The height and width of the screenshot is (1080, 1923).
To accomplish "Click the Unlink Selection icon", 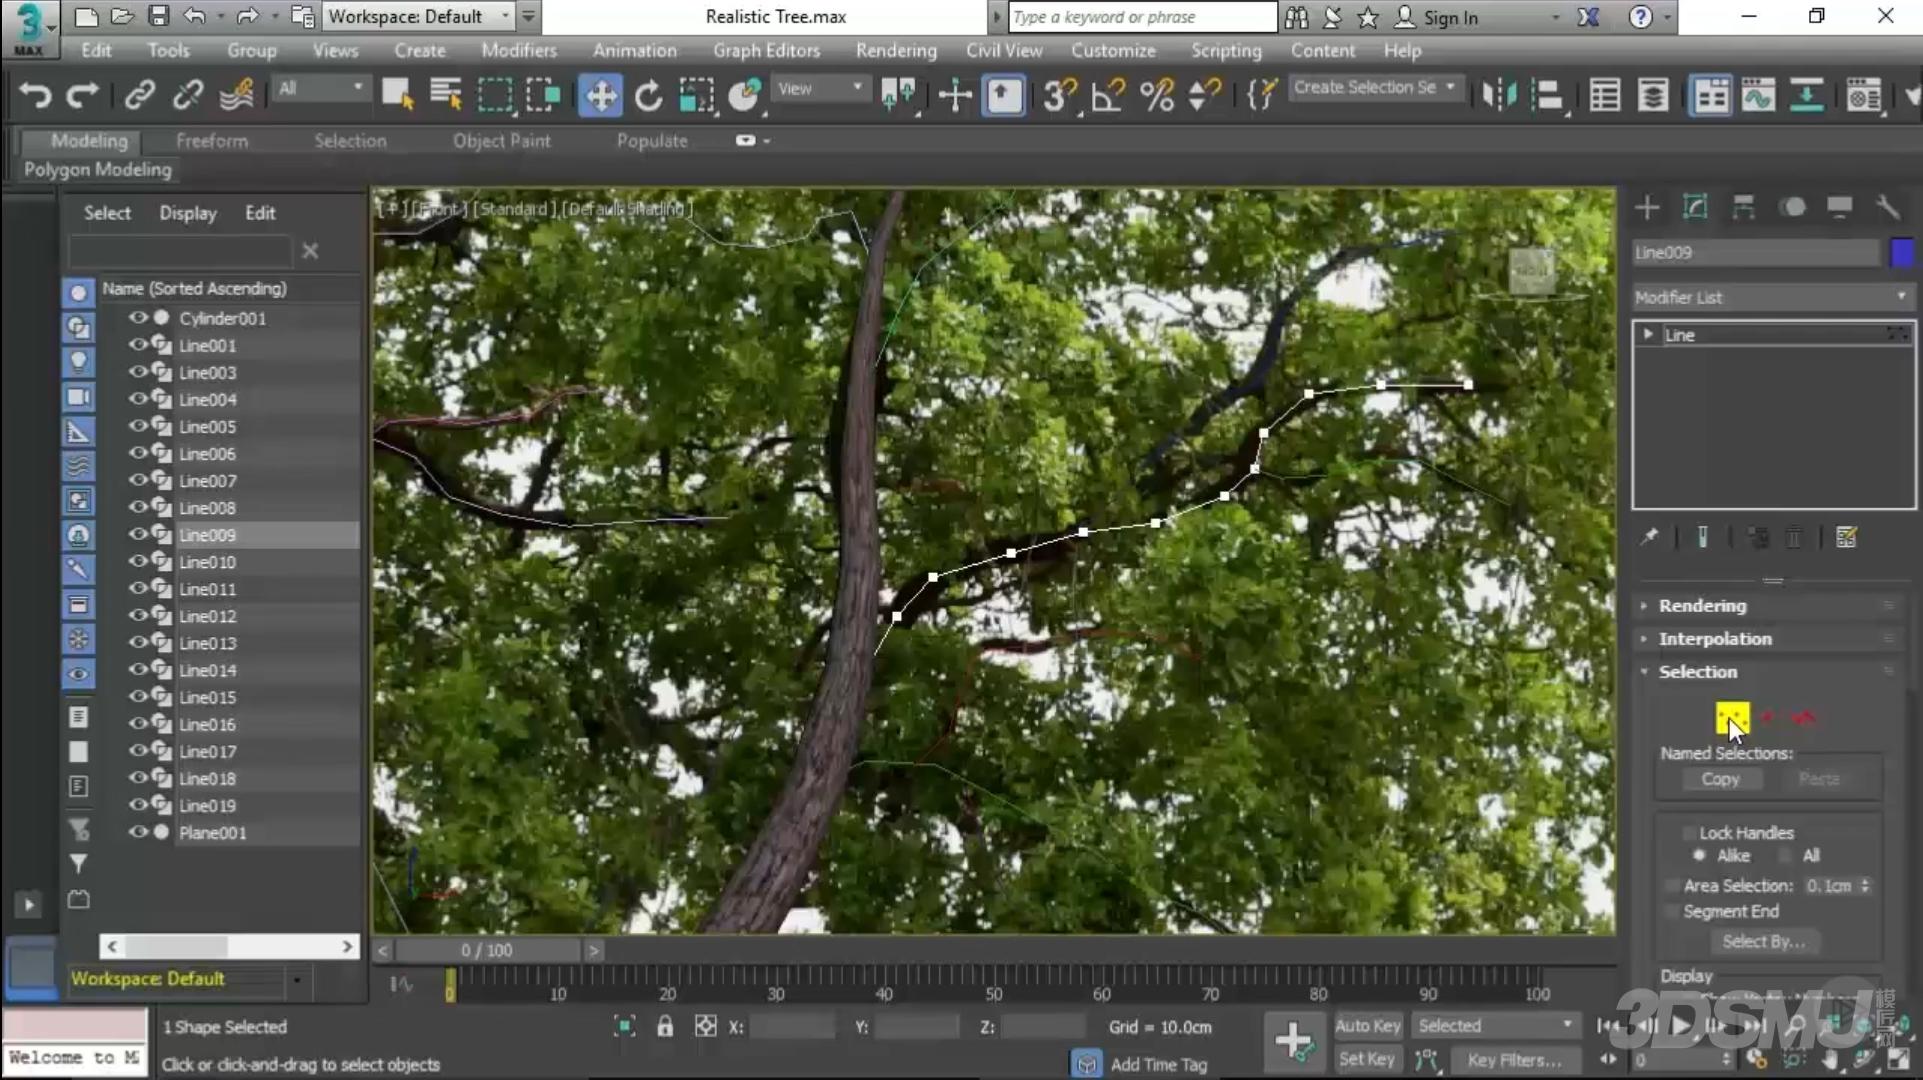I will (187, 95).
